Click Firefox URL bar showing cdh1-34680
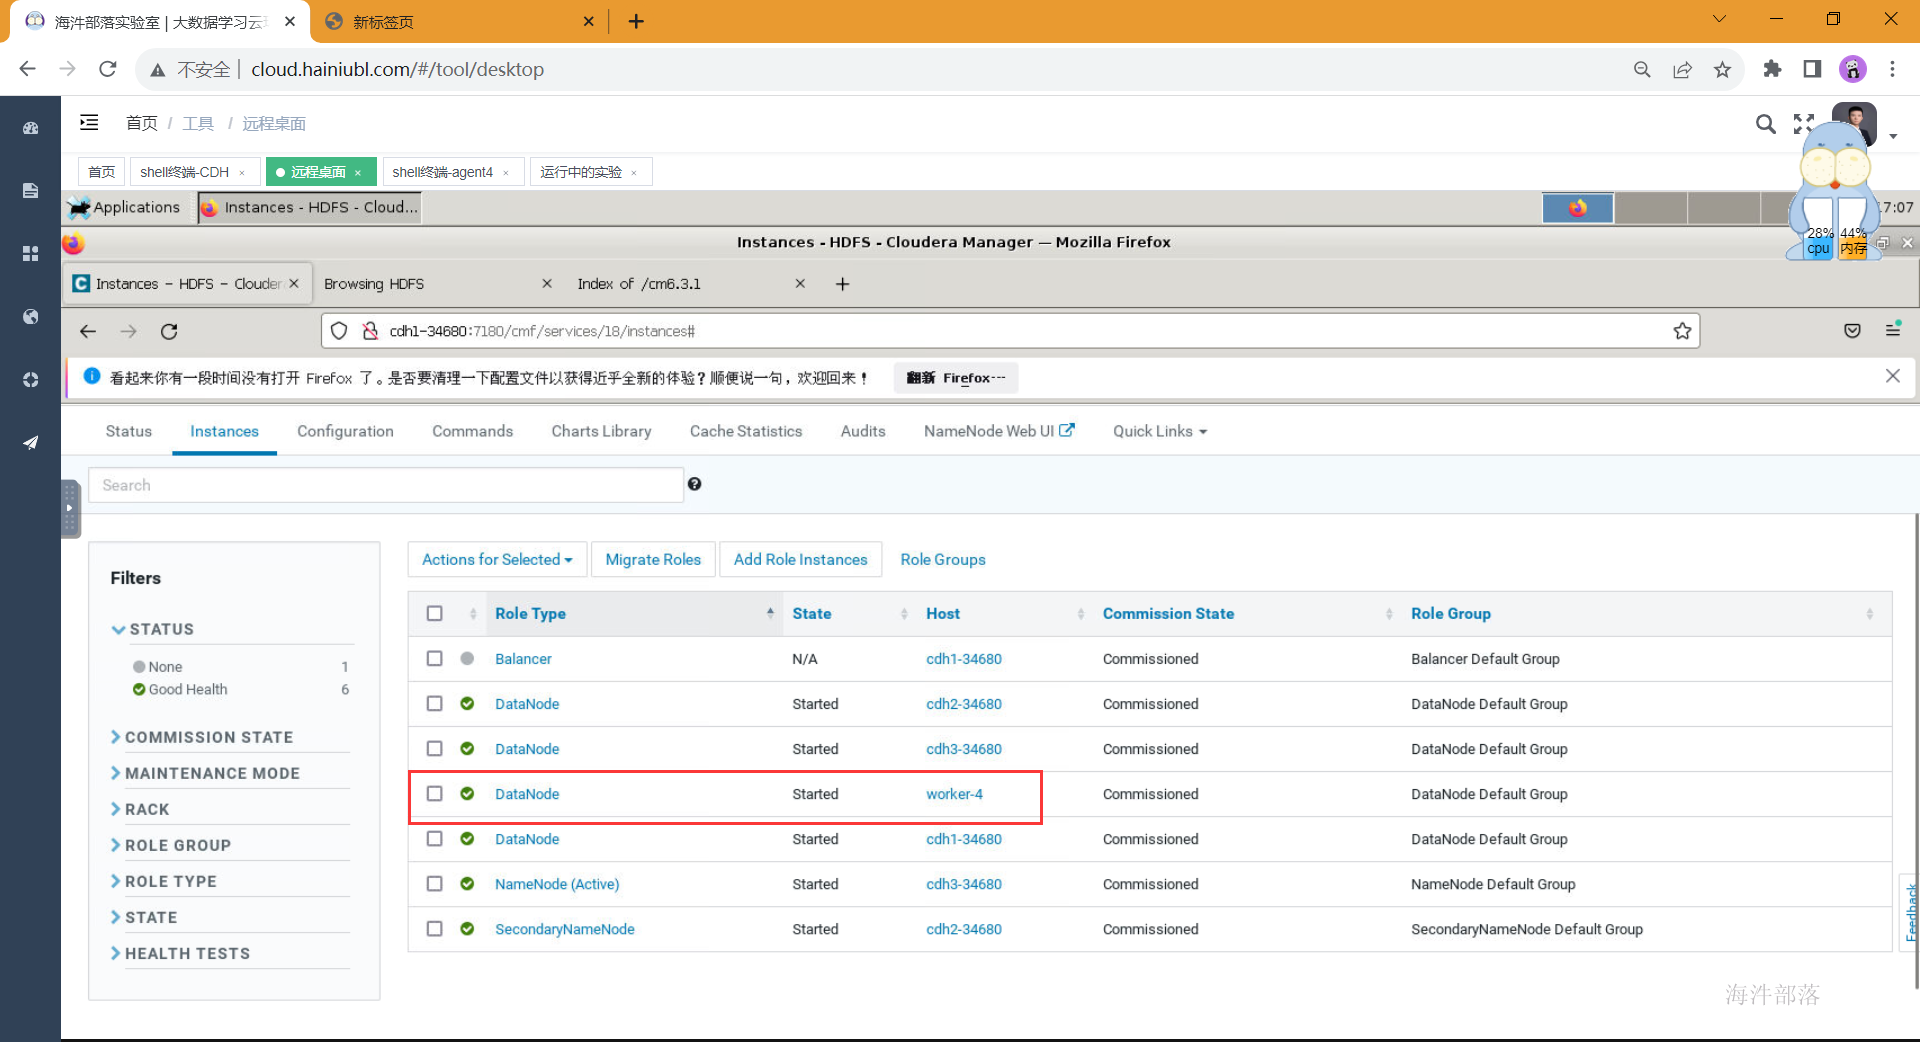The height and width of the screenshot is (1042, 1920). click(1010, 331)
